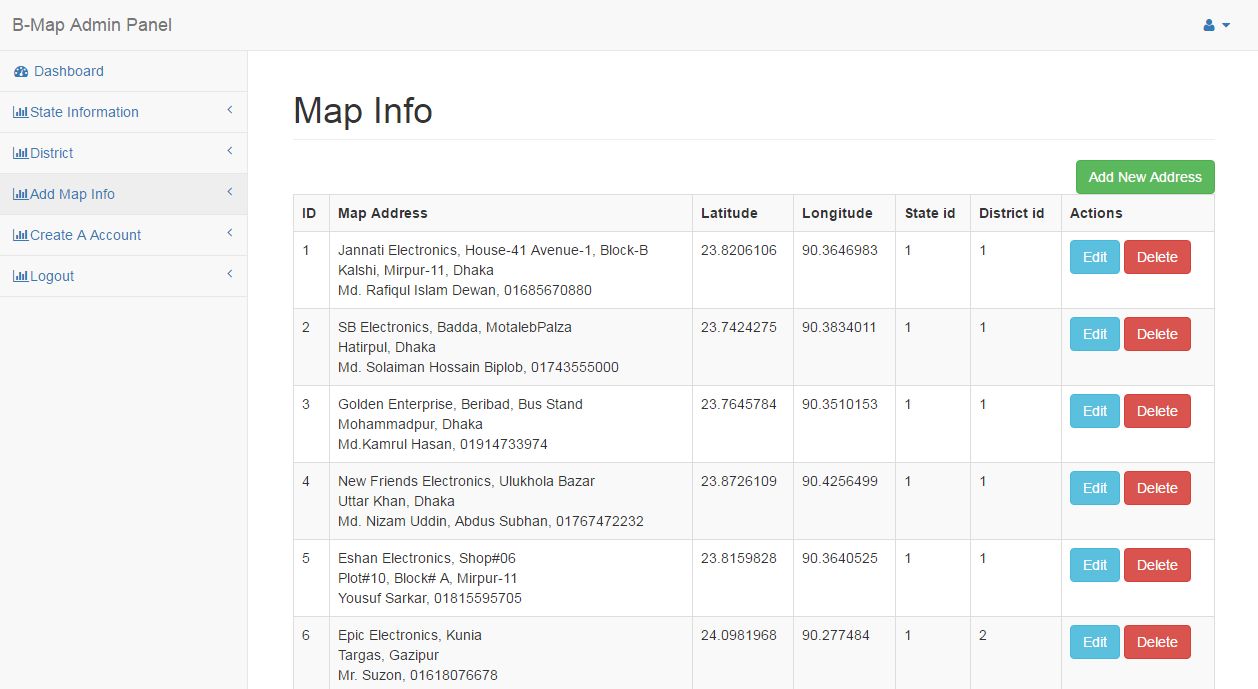Viewport: 1258px width, 689px height.
Task: Click the 'Md. Solaiman Hossain Biplob' contact line
Action: (478, 367)
